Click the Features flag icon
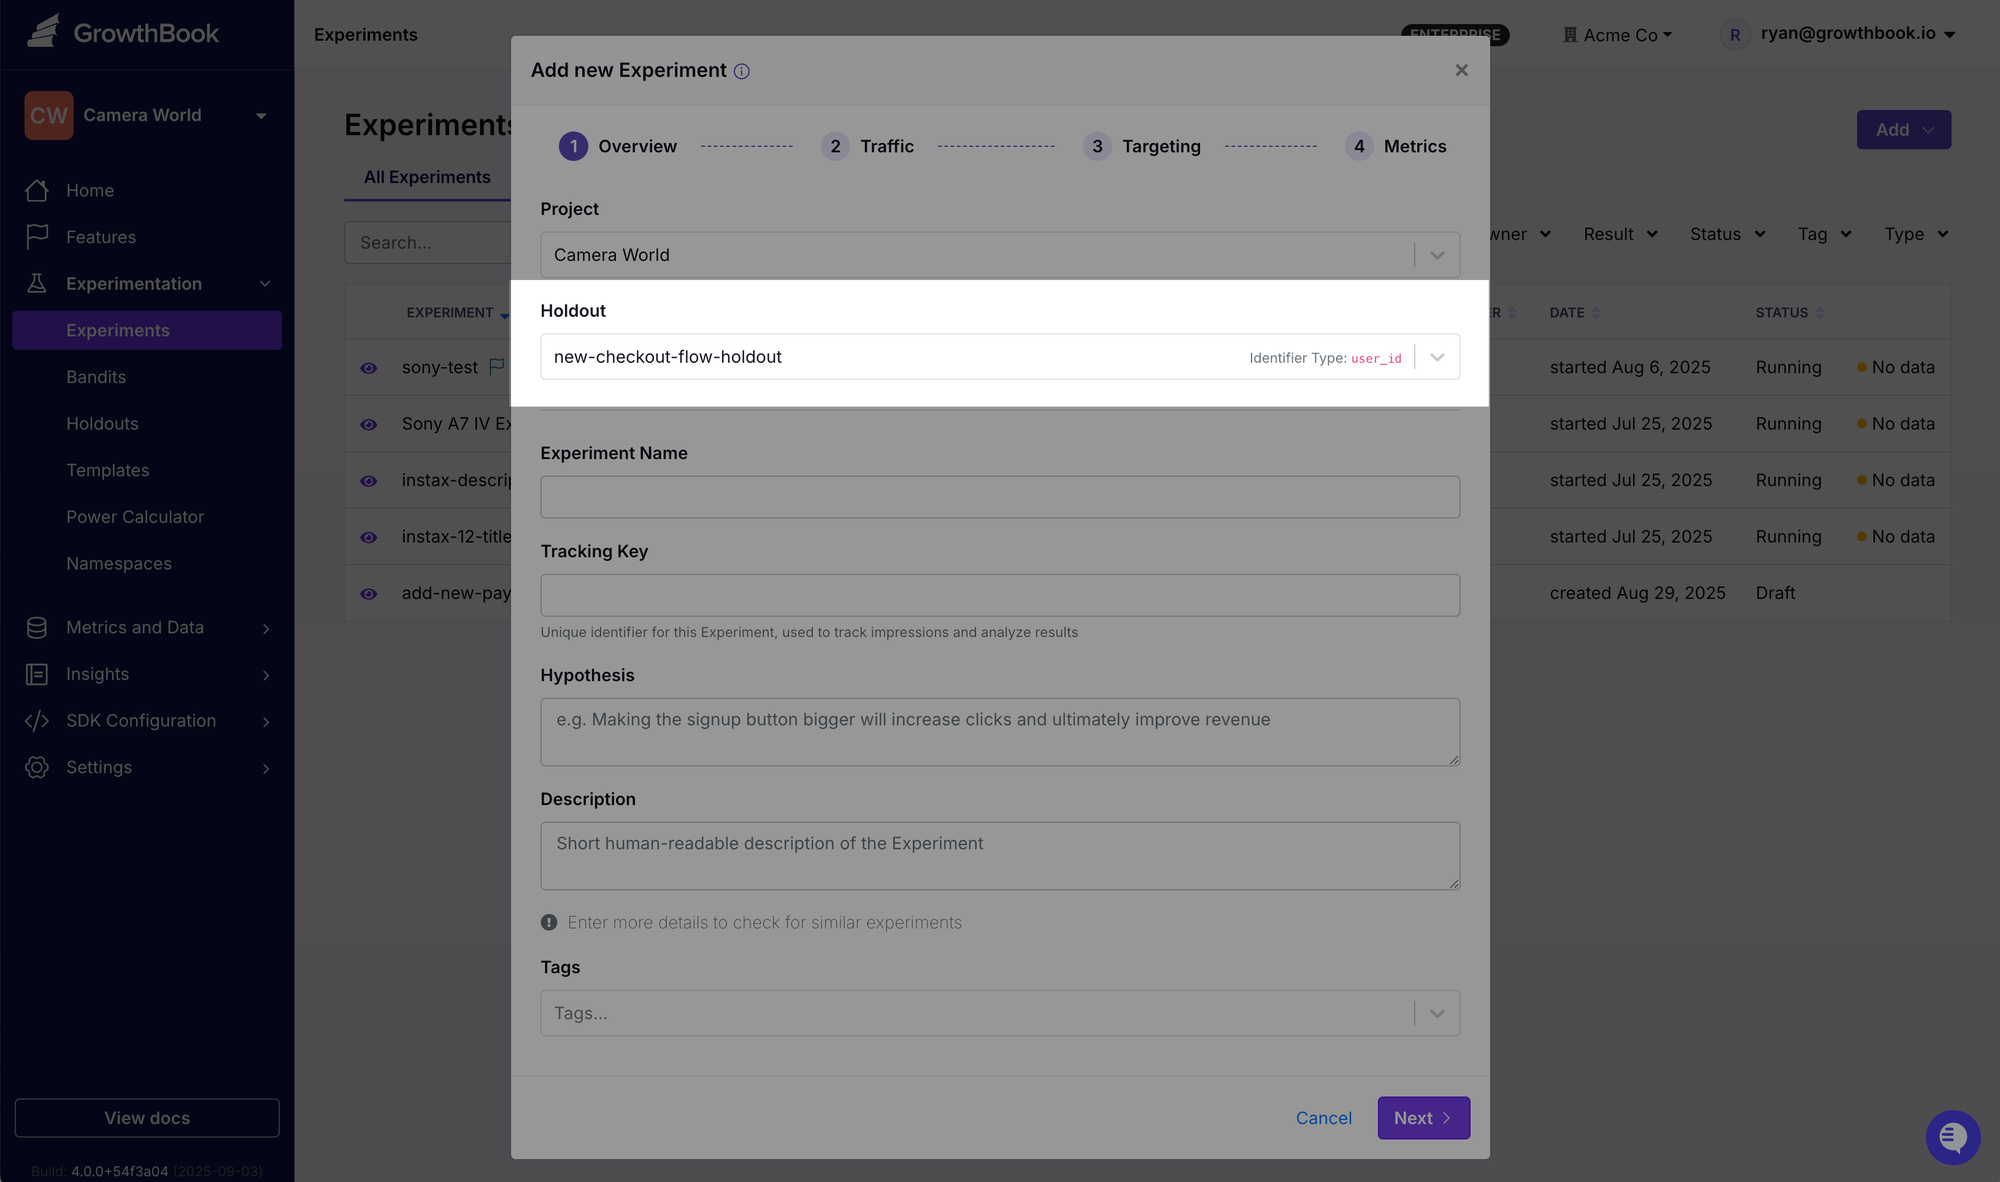This screenshot has height=1182, width=2000. [x=37, y=237]
